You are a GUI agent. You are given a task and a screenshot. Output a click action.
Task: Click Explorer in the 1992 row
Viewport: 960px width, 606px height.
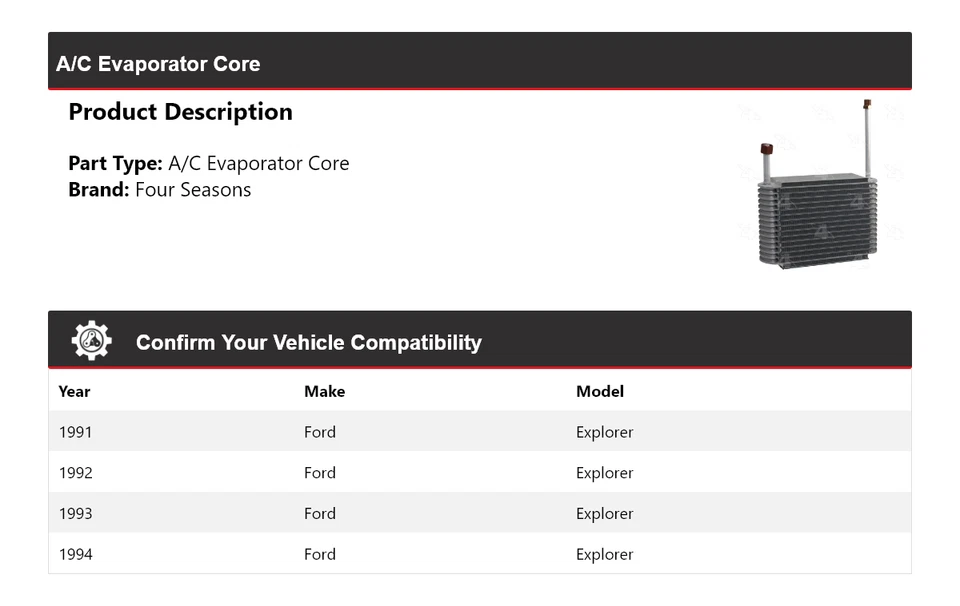604,473
